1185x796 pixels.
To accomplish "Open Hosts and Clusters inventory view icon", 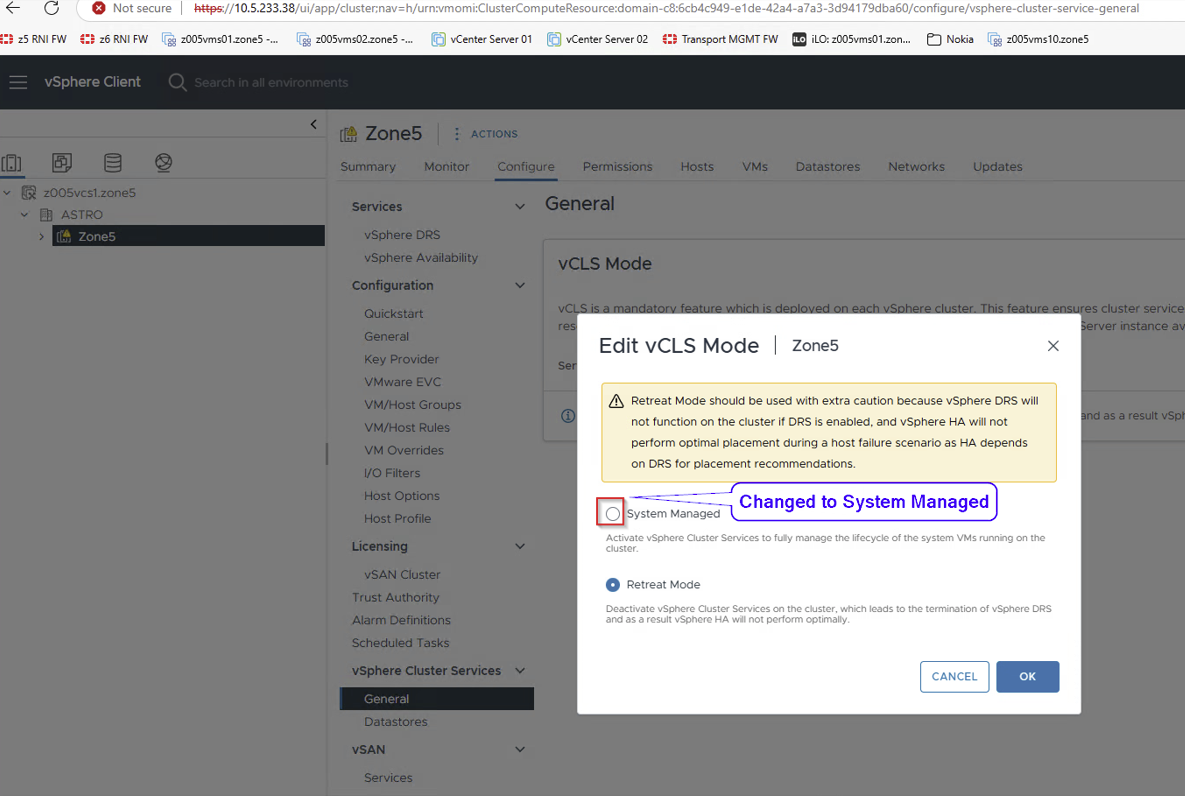I will click(11, 163).
